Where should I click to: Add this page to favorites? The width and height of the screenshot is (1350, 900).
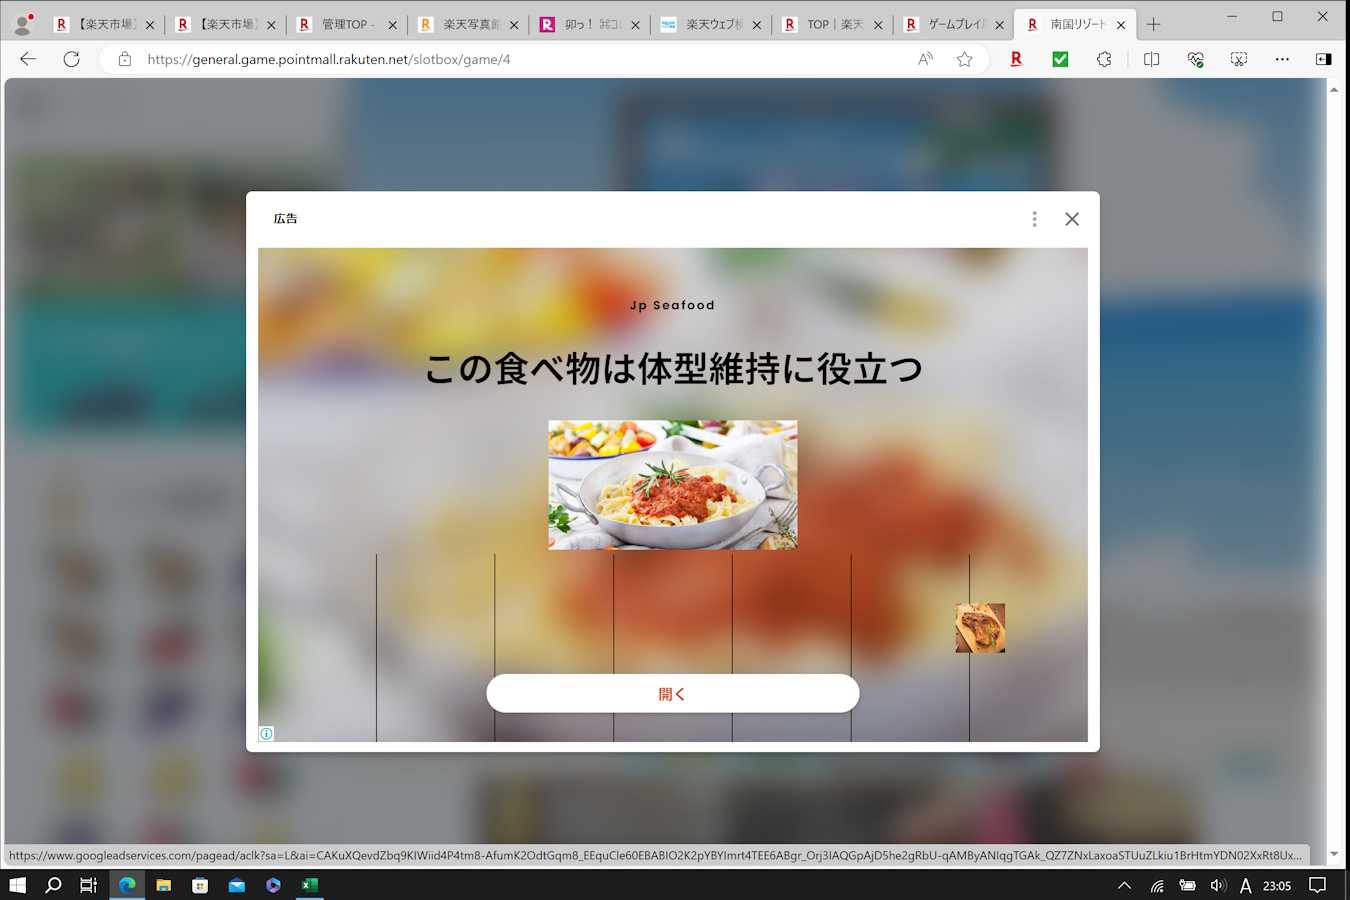point(964,59)
